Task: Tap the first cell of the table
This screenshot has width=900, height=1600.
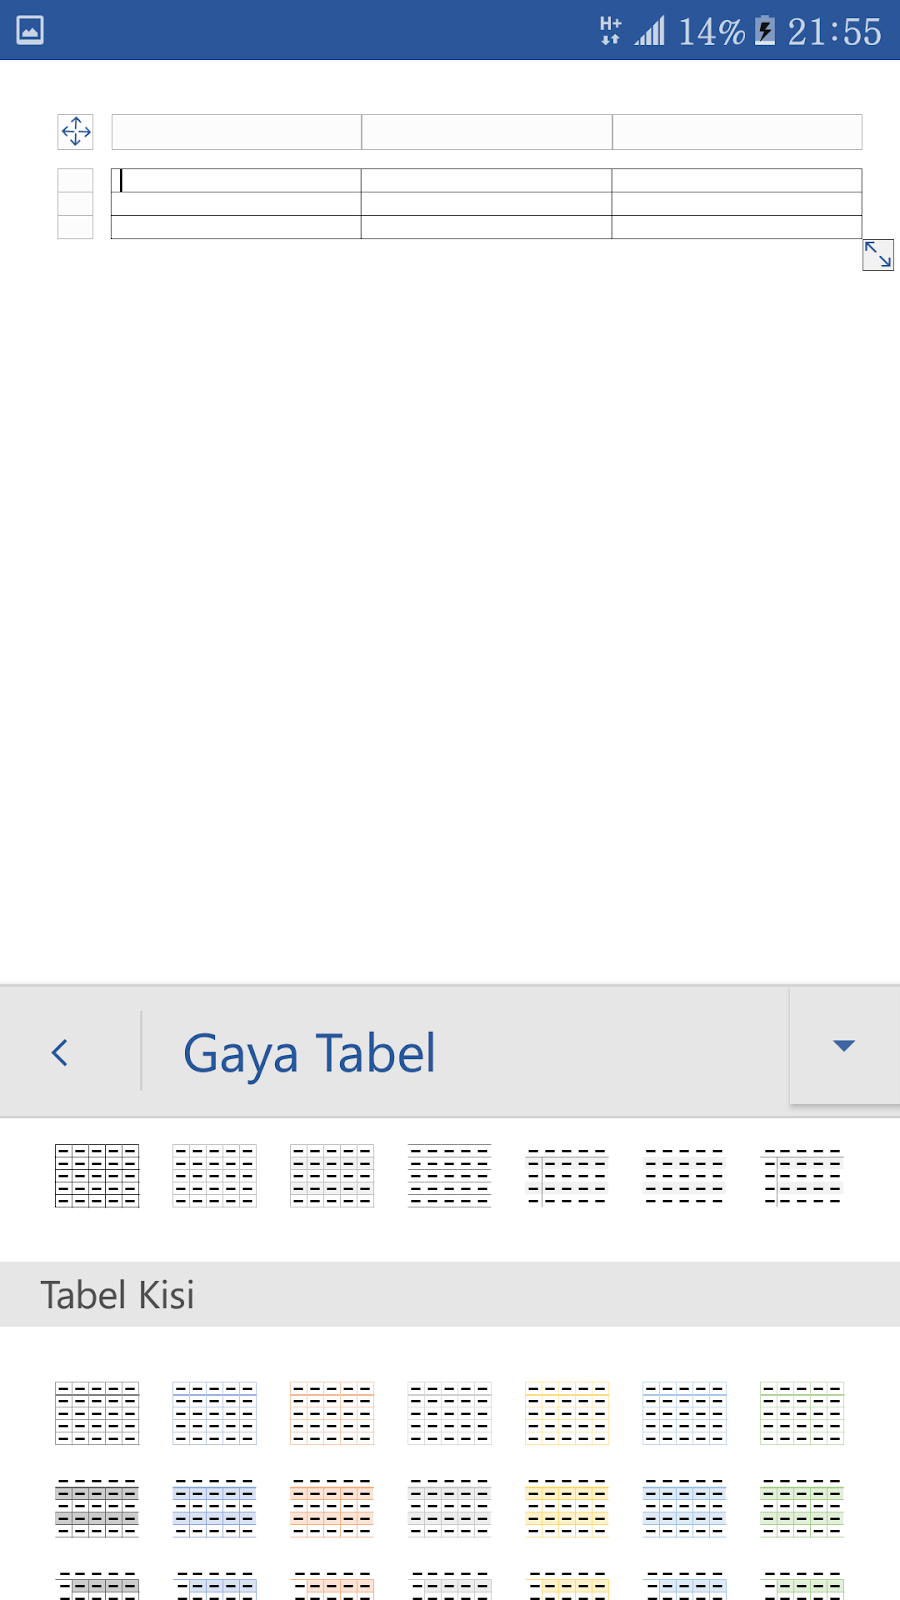Action: (236, 180)
